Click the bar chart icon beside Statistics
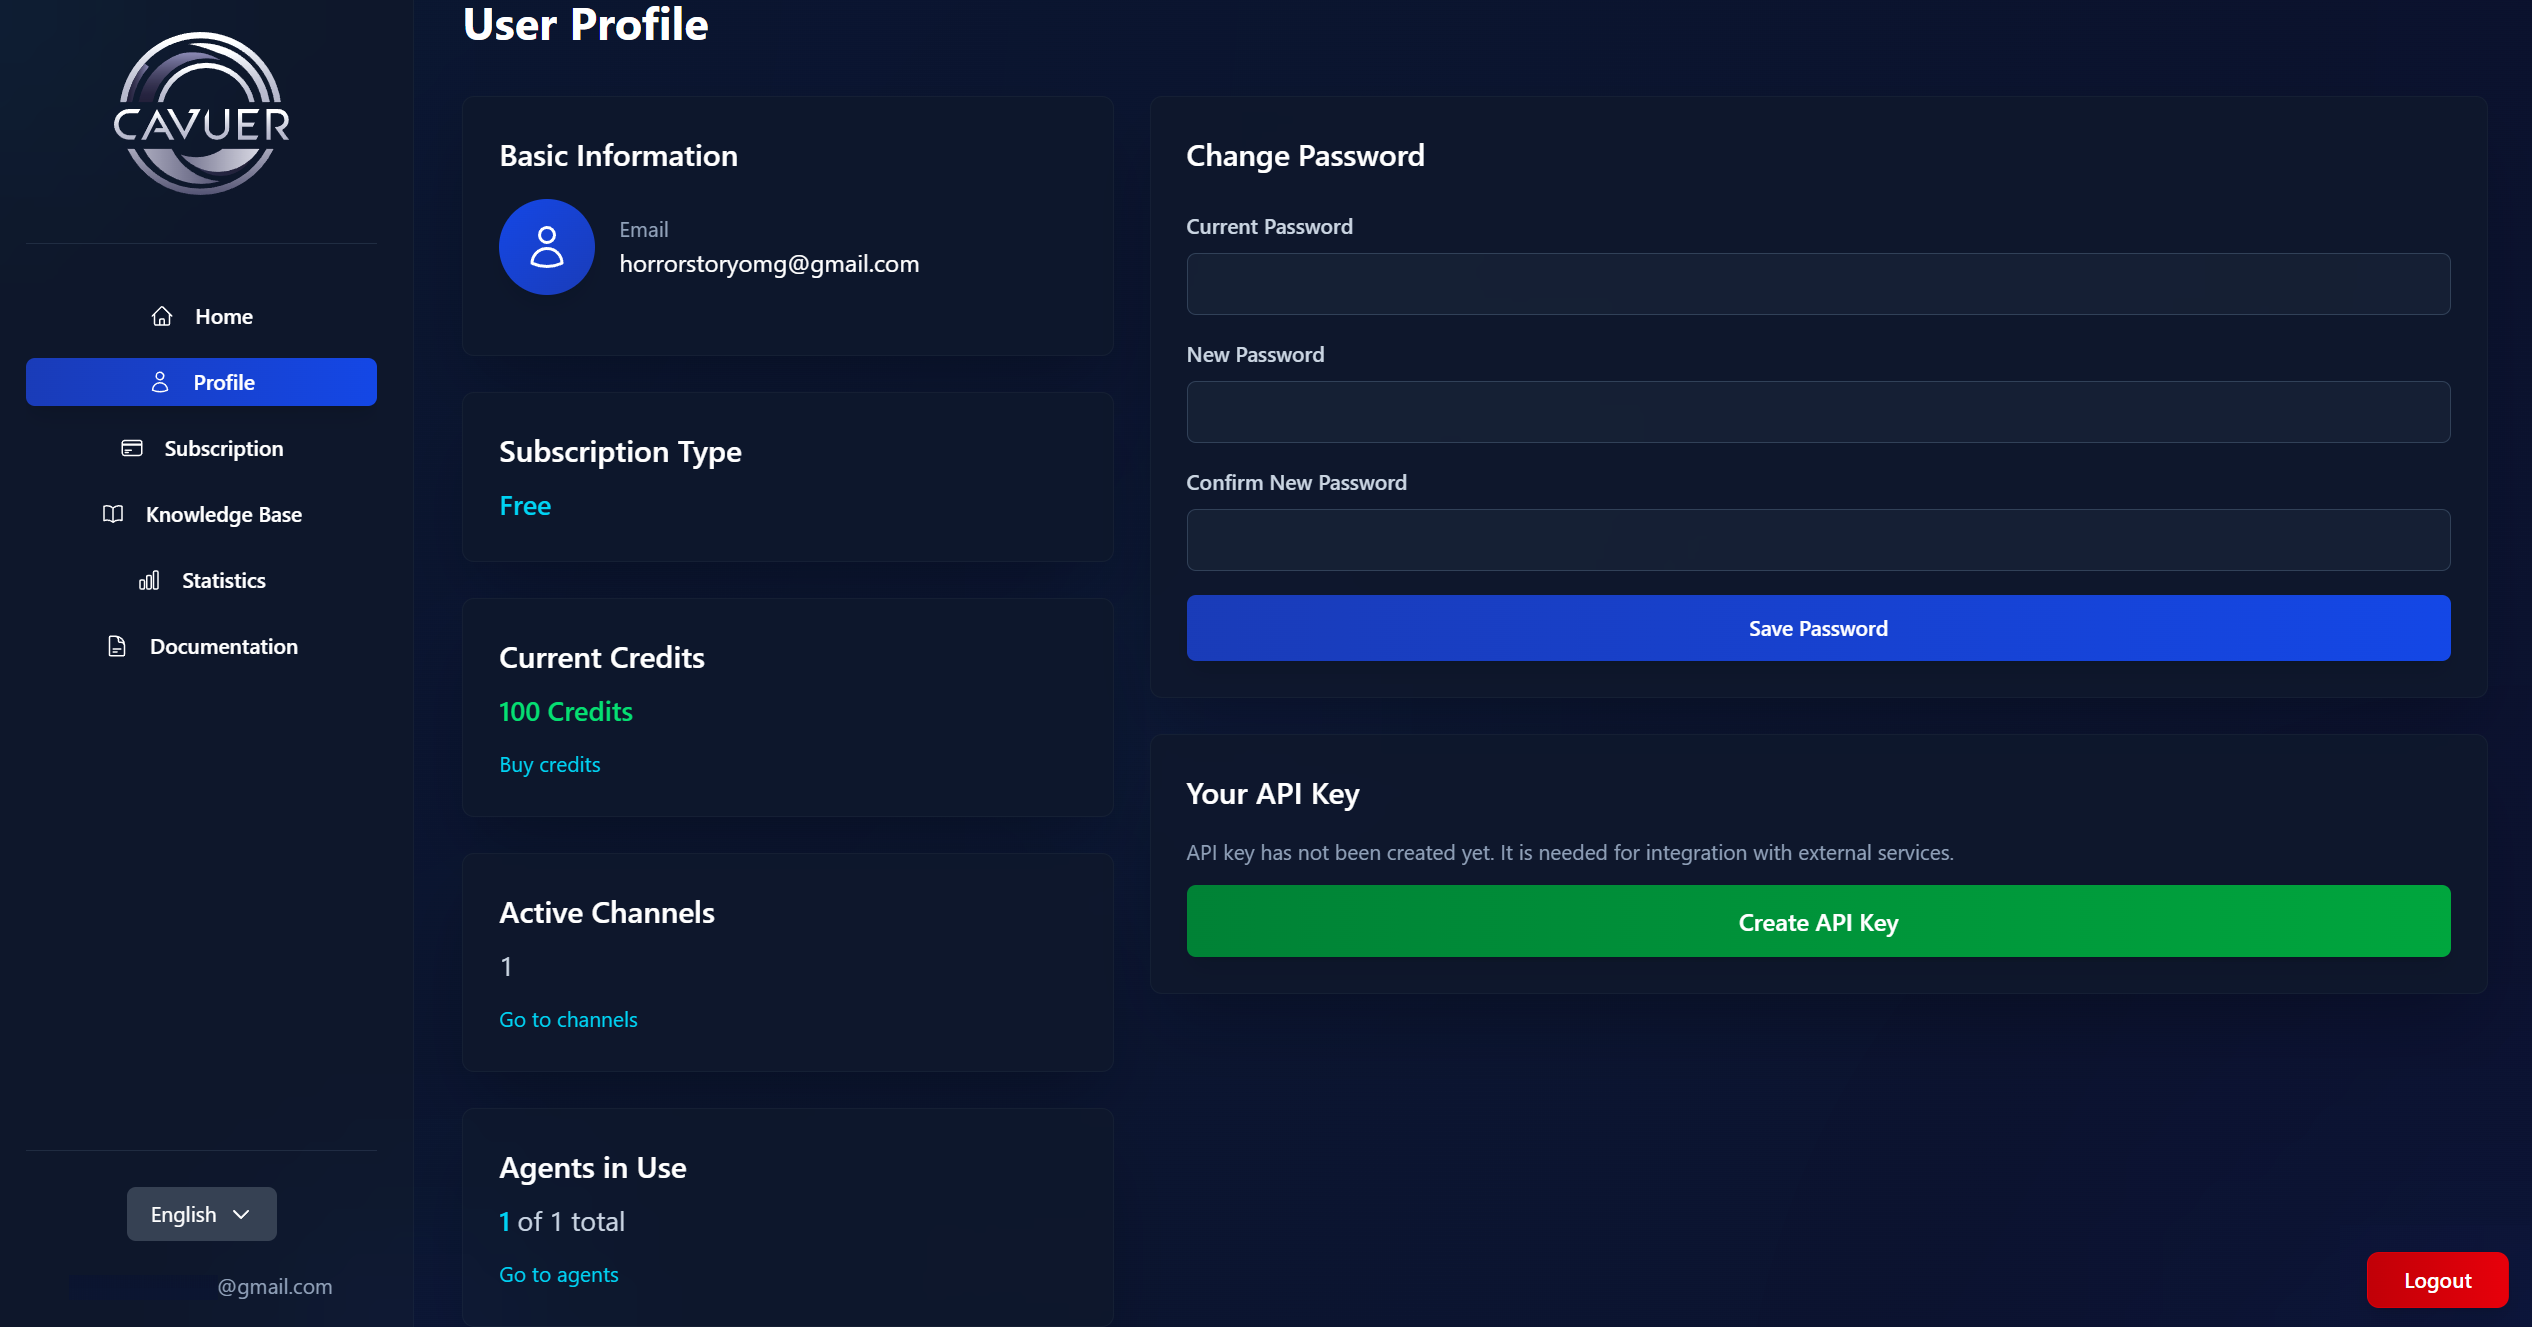Image resolution: width=2532 pixels, height=1327 pixels. [x=149, y=581]
